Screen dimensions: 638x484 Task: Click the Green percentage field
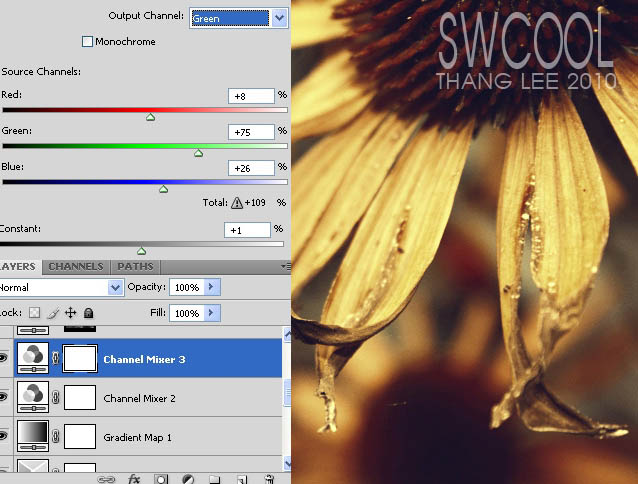coord(251,132)
